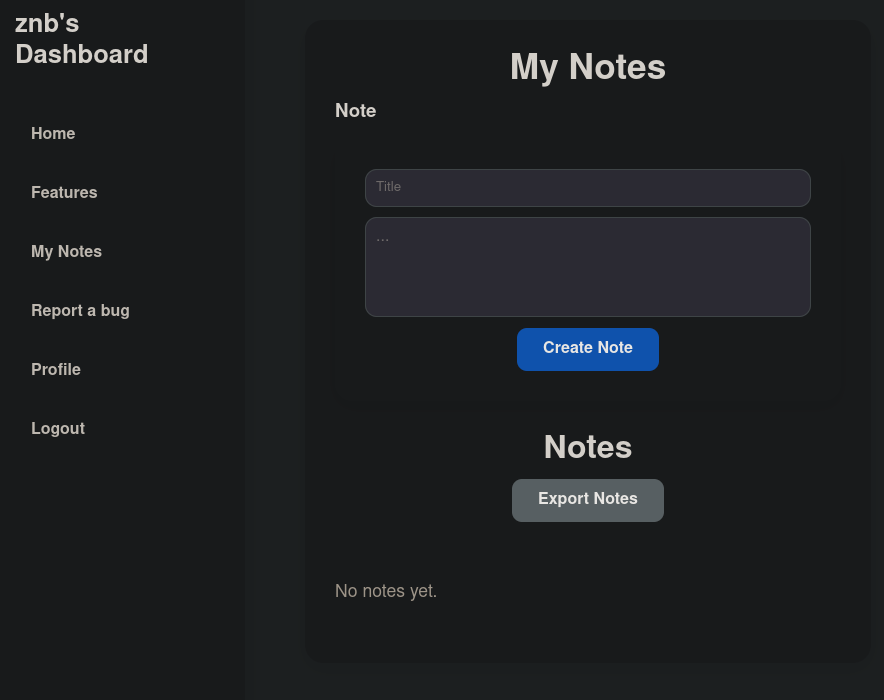Click the "Notes" section heading
Image resolution: width=884 pixels, height=700 pixels.
(x=587, y=447)
